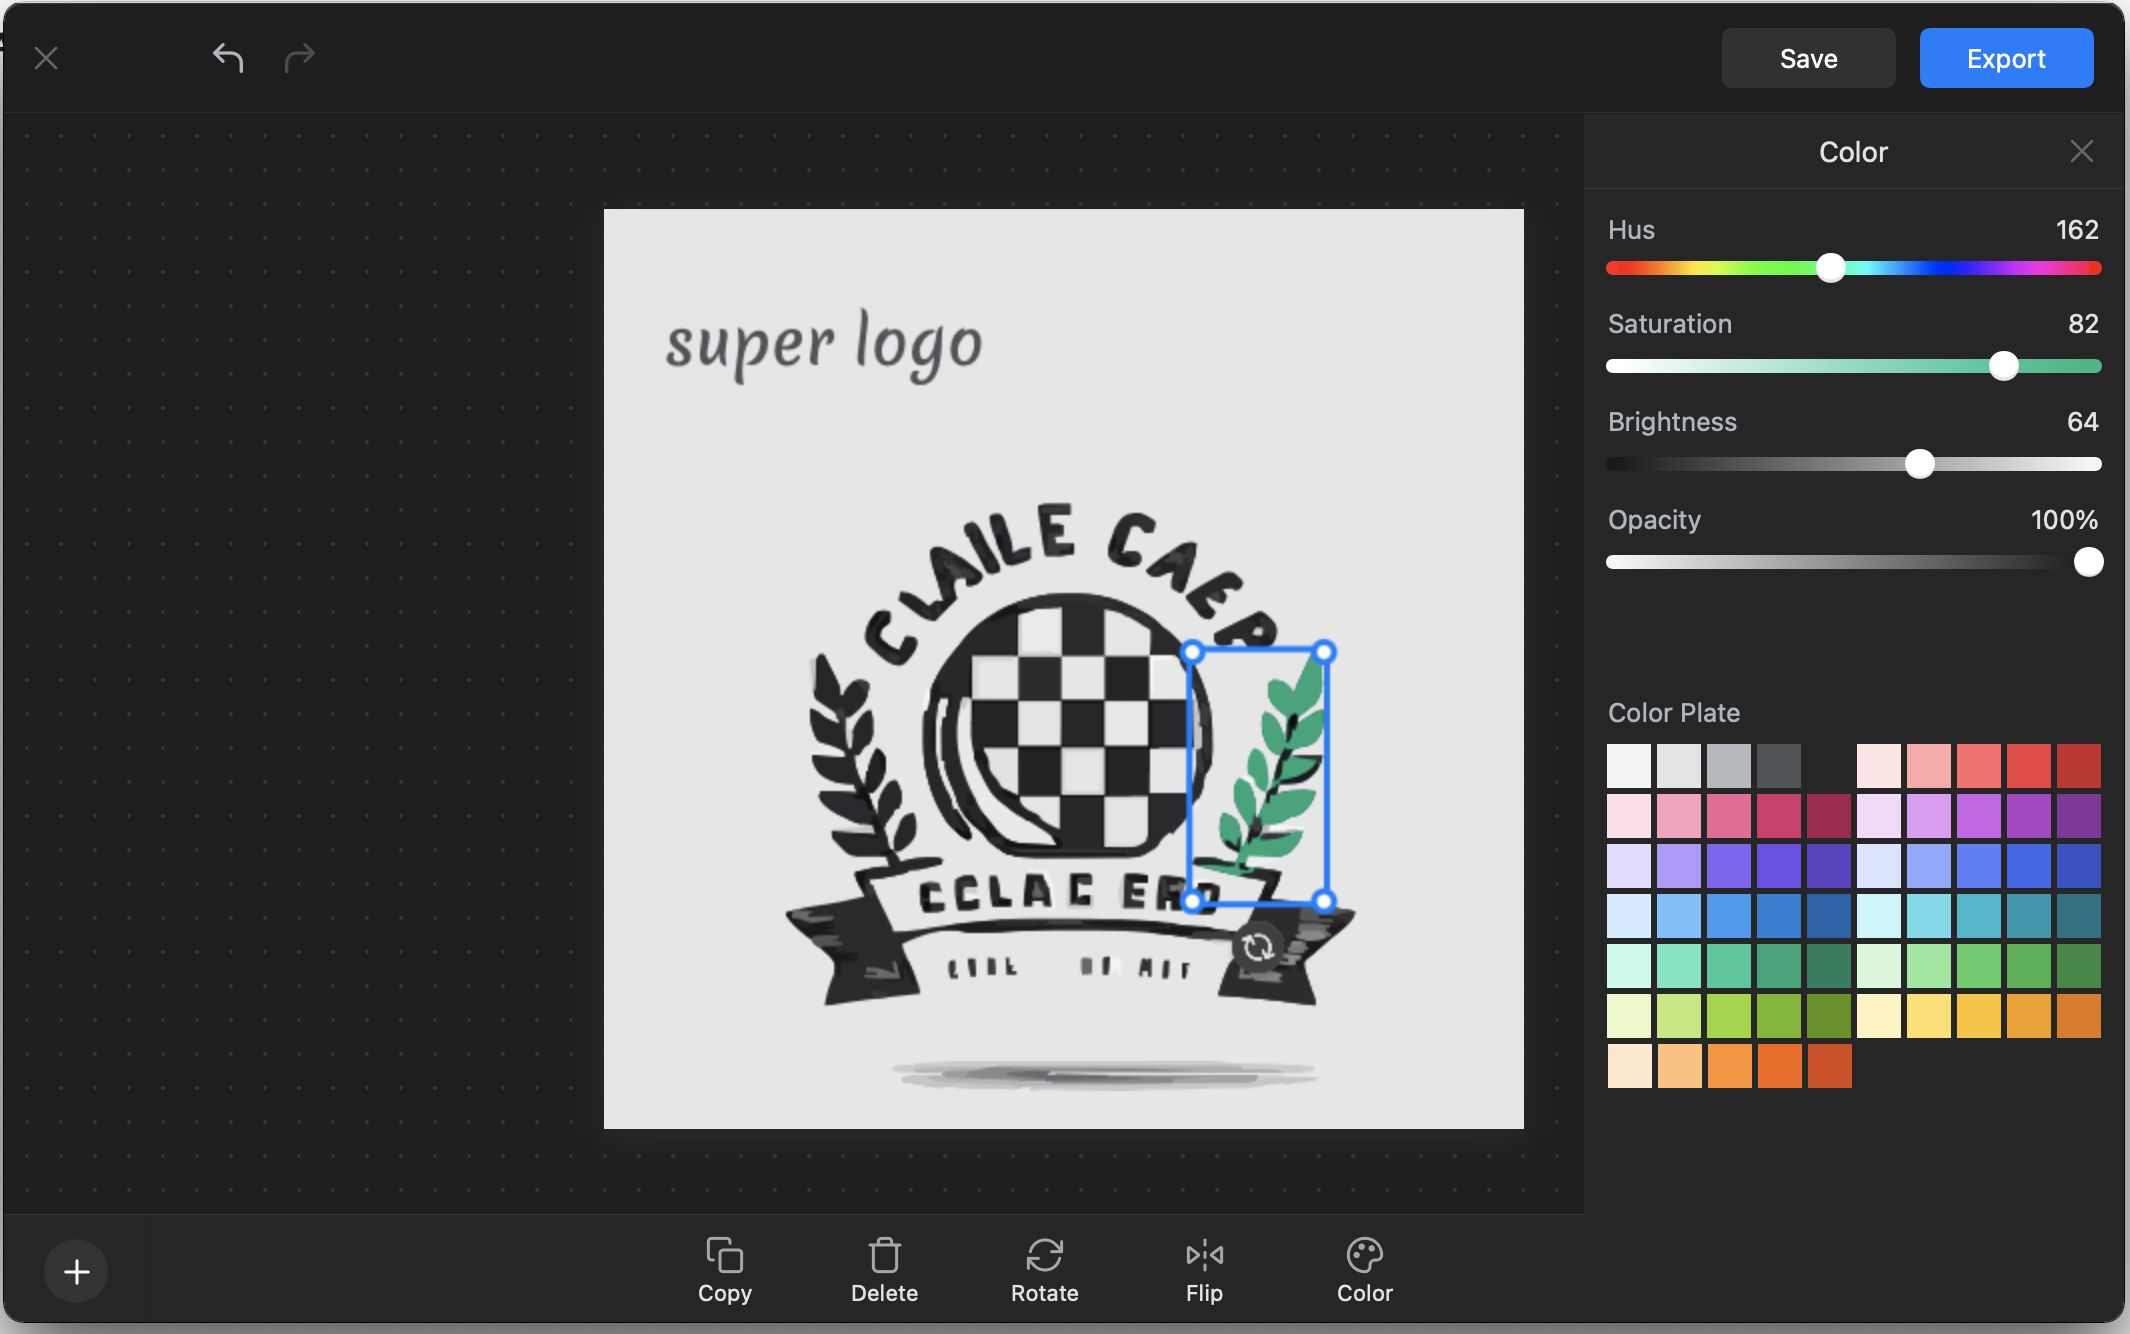Viewport: 2130px width, 1334px height.
Task: Click the Brightness slider handle
Action: pyautogui.click(x=1919, y=464)
